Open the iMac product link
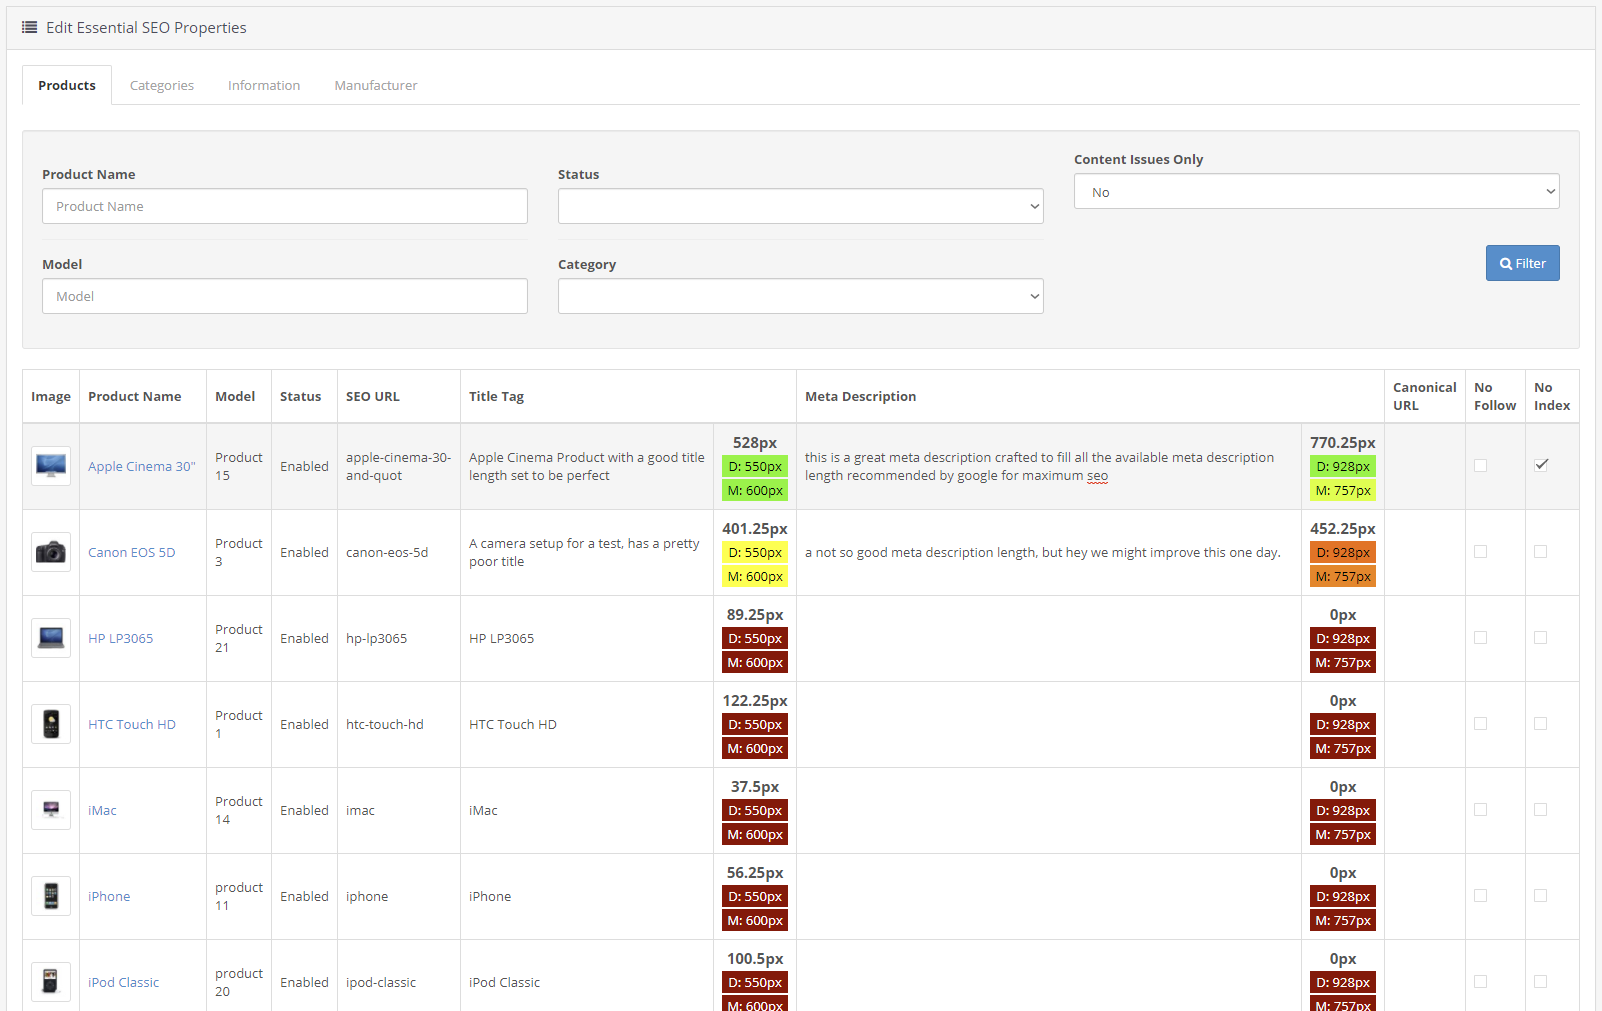 [x=102, y=810]
